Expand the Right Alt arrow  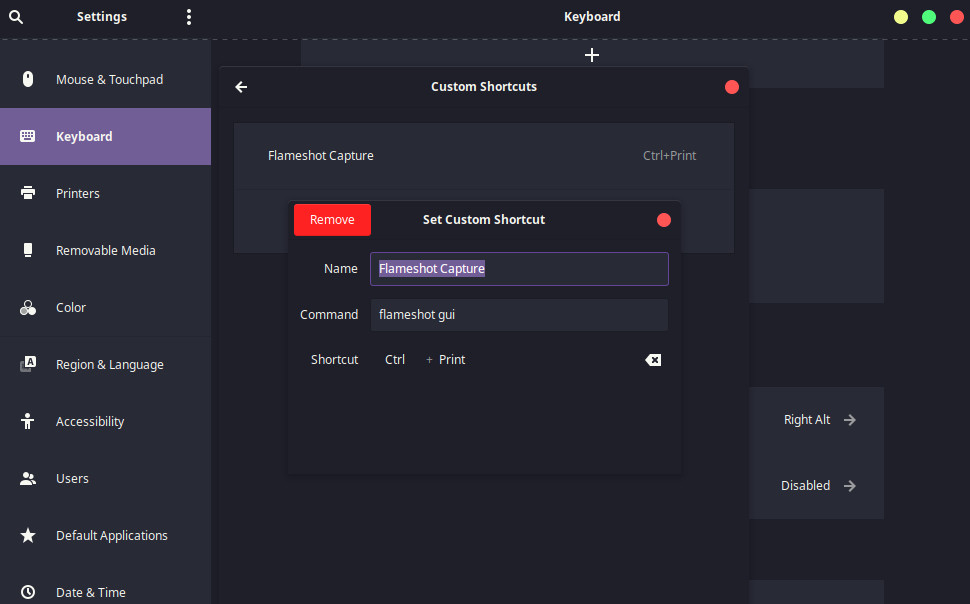850,420
